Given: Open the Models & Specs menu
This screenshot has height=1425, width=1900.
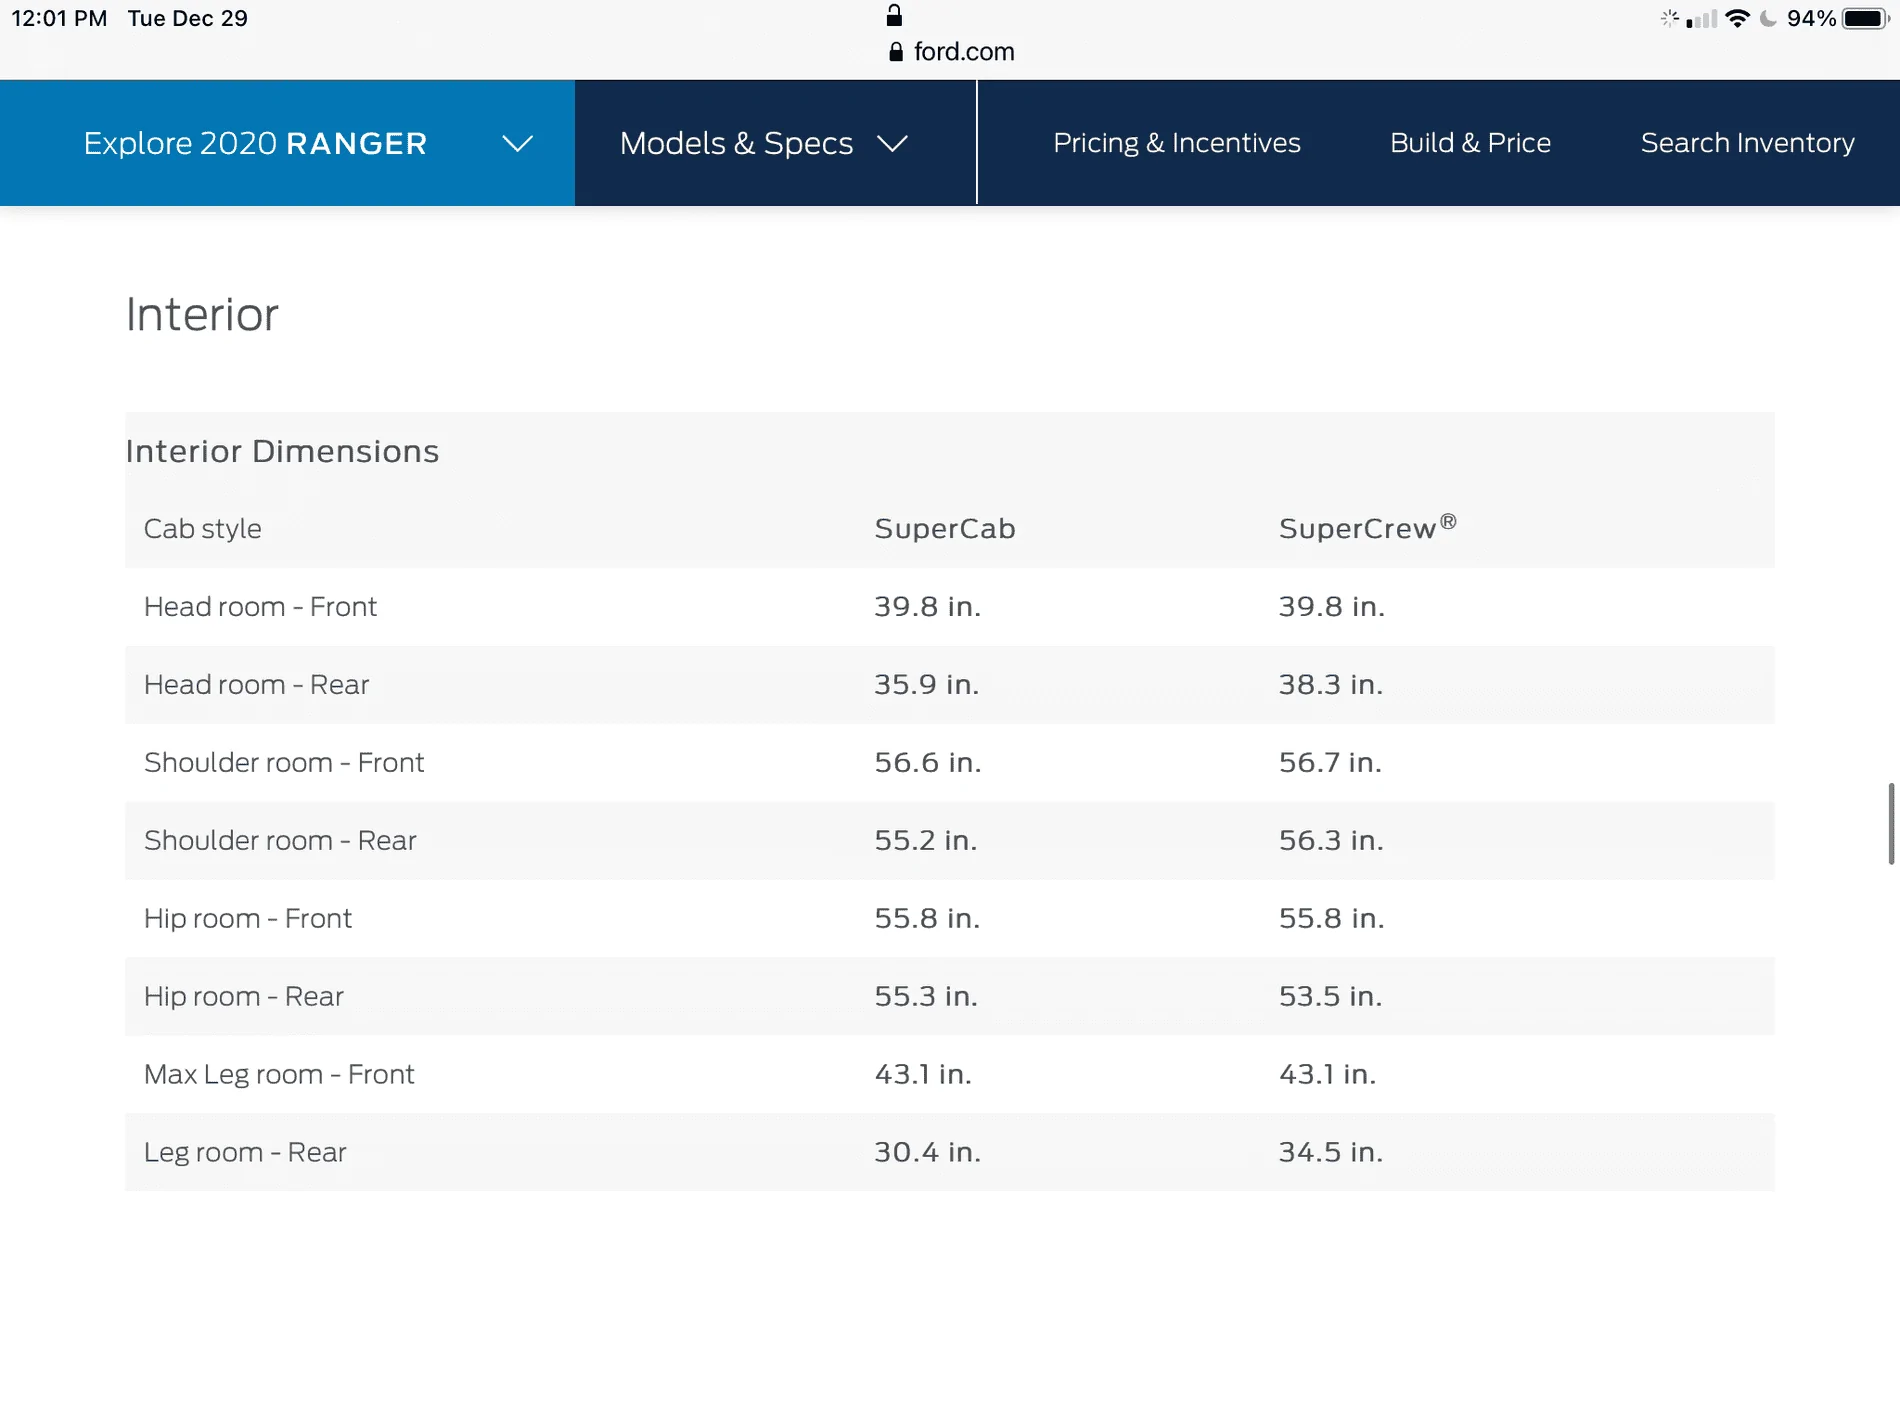Looking at the screenshot, I should tap(775, 143).
